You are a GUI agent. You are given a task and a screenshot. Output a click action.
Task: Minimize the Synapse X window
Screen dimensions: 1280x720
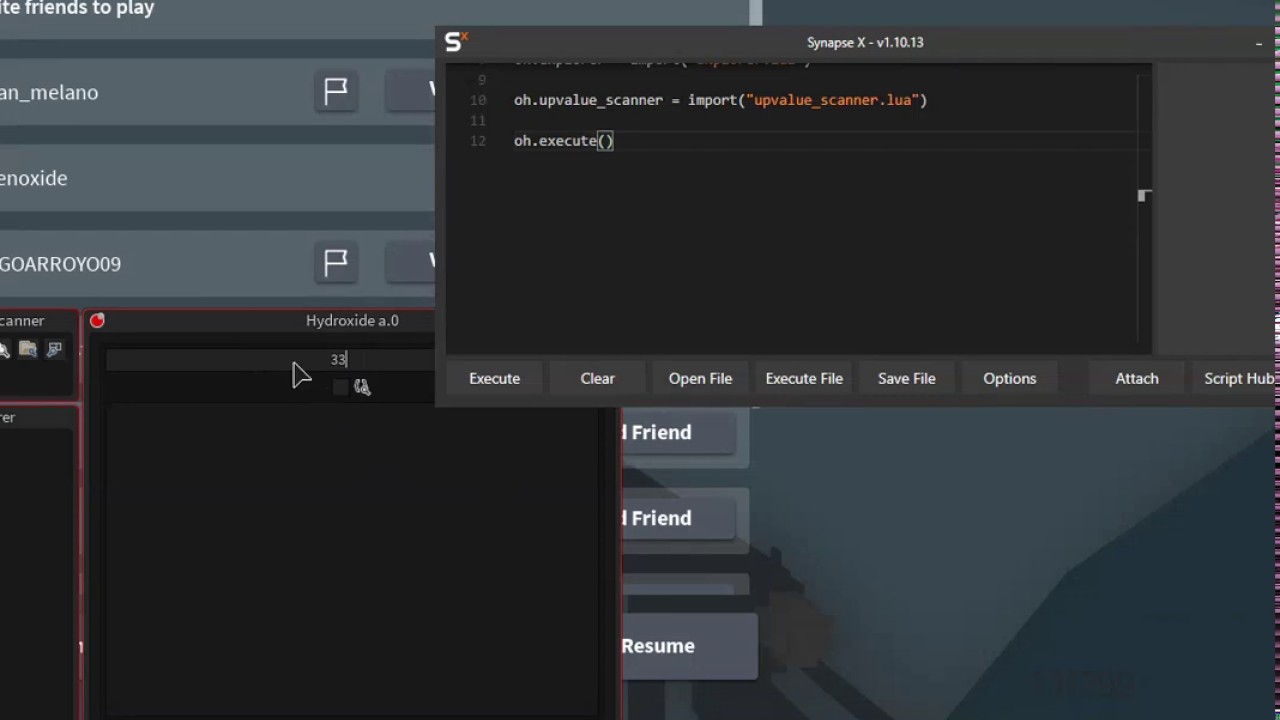pyautogui.click(x=1259, y=43)
